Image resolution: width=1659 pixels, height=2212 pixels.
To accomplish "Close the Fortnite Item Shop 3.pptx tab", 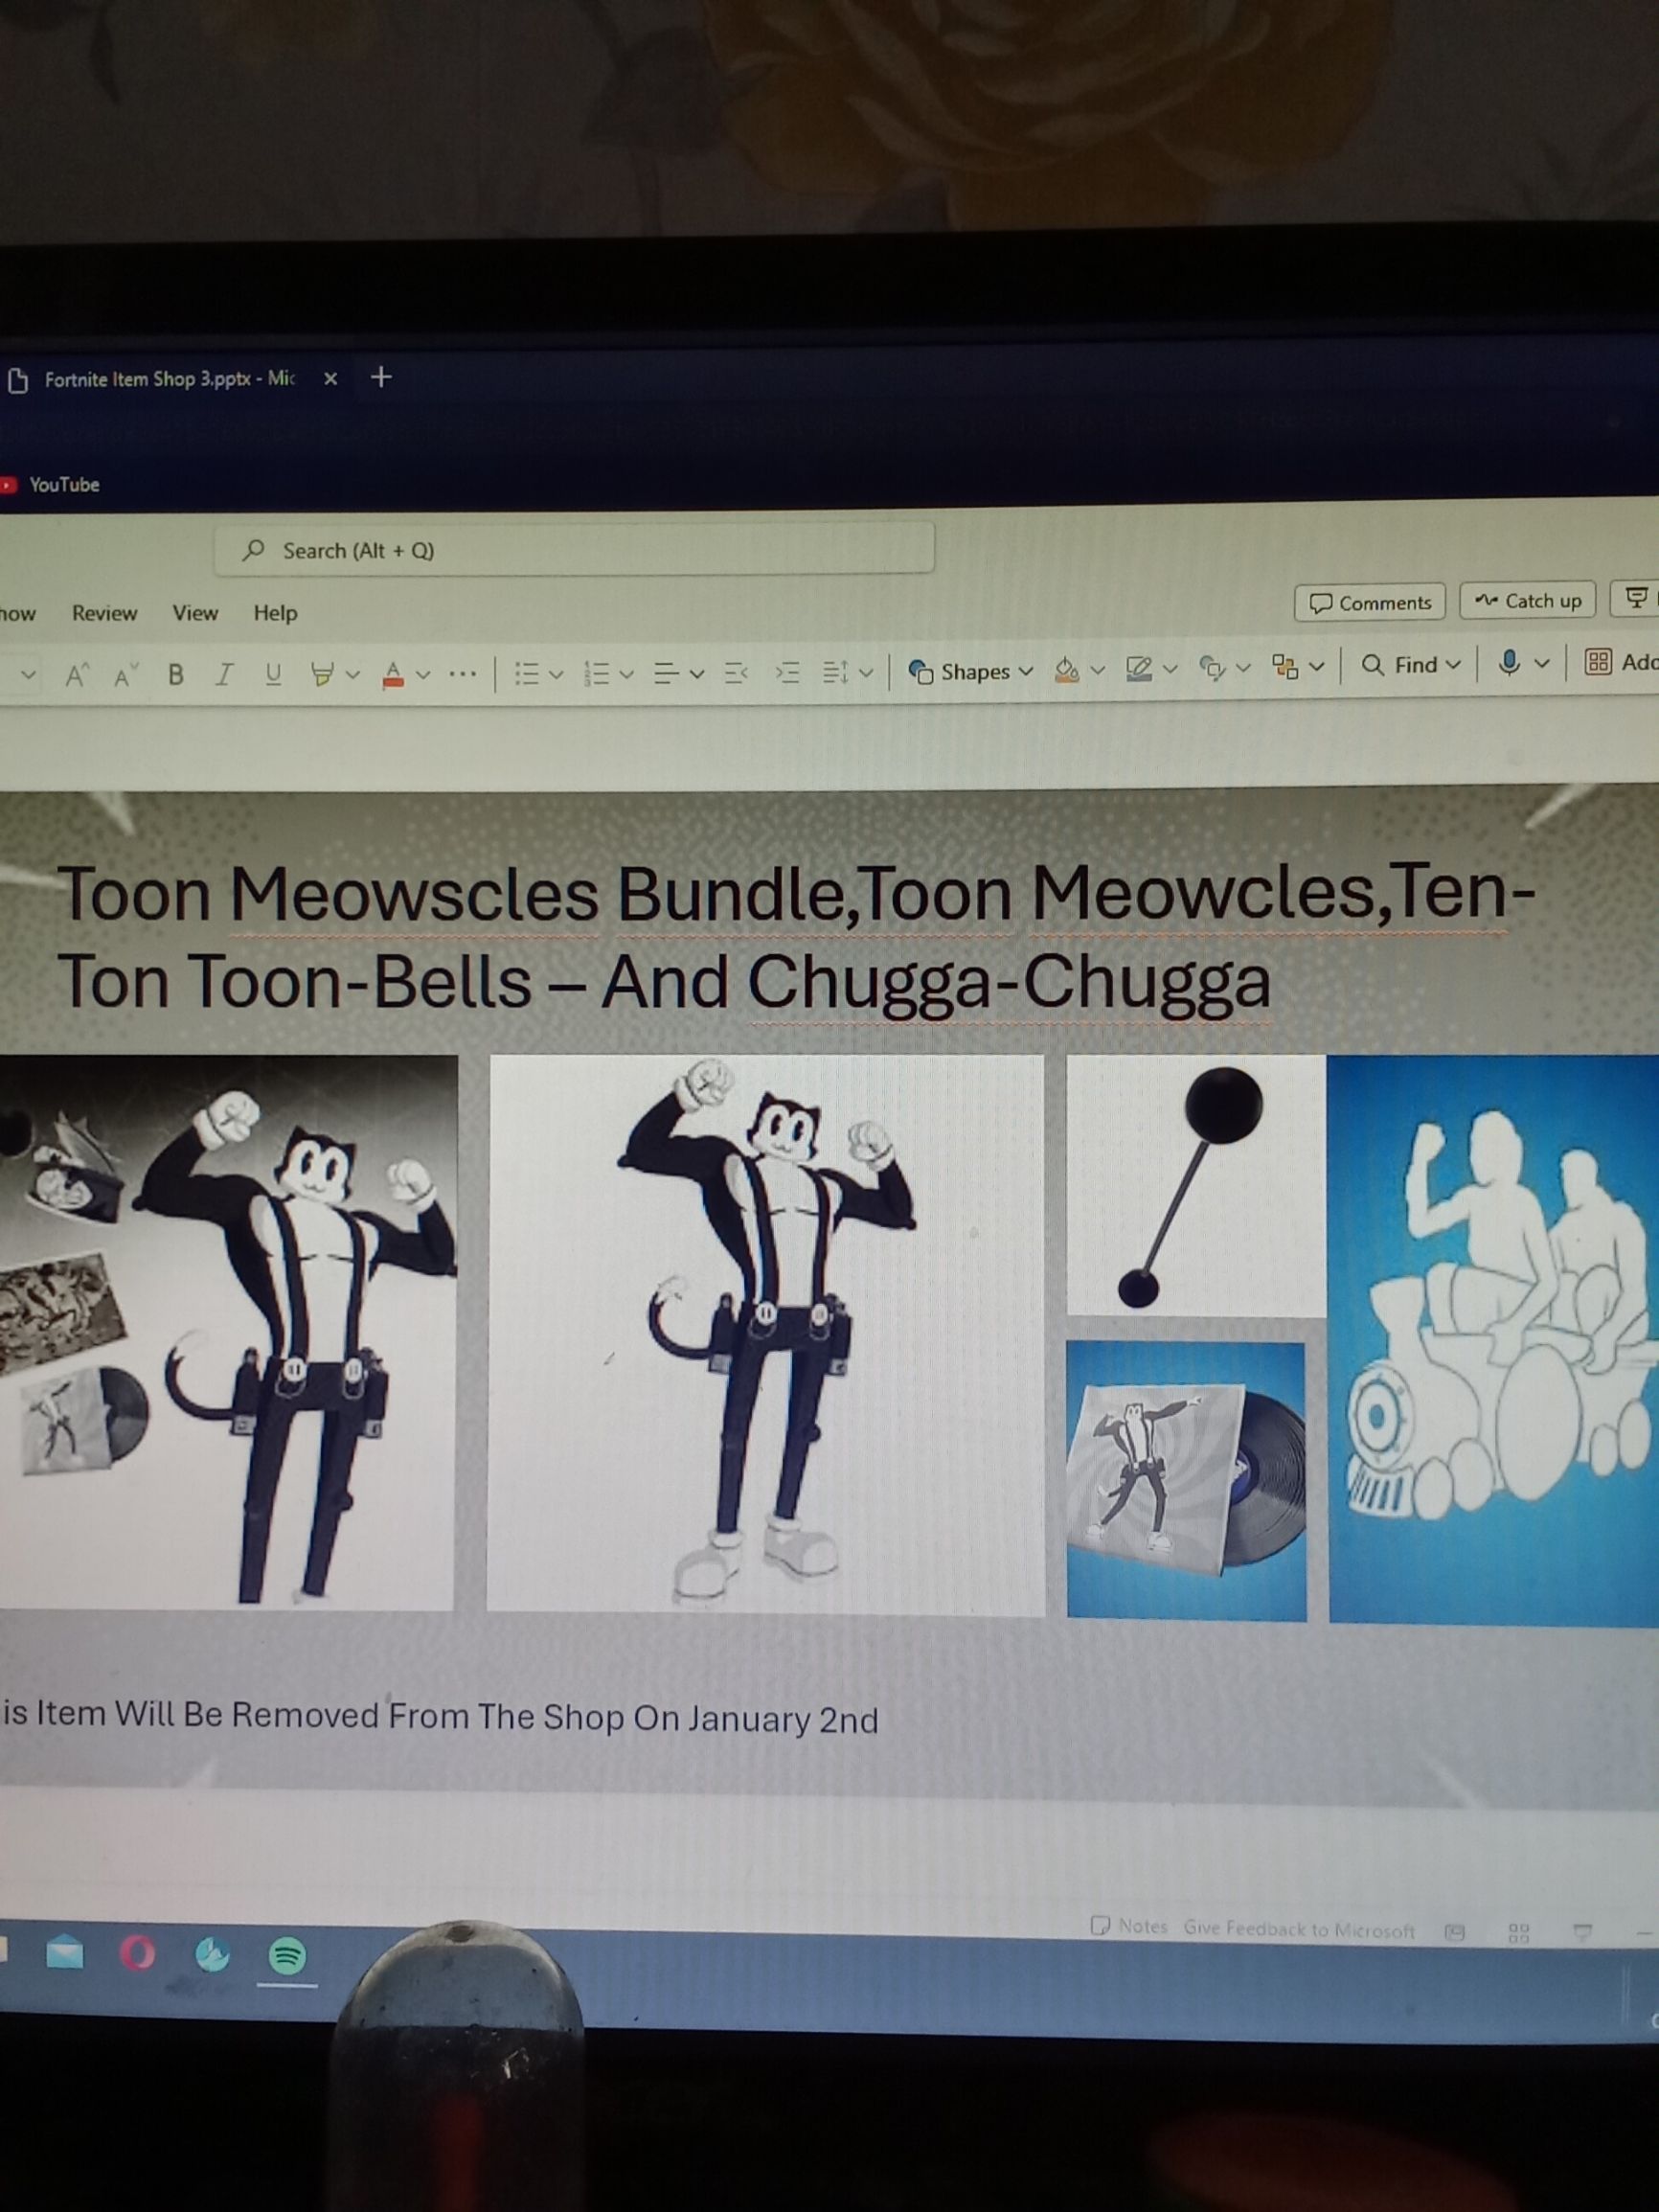I will tap(331, 378).
